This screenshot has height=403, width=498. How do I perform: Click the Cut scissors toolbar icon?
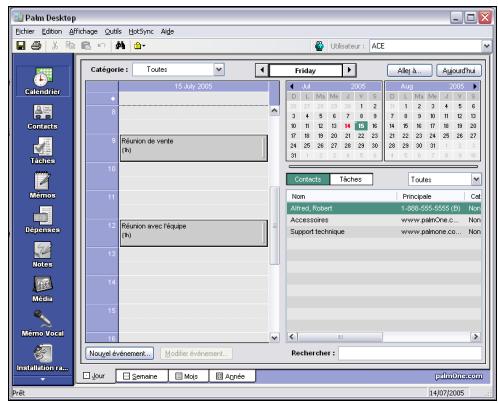55,45
